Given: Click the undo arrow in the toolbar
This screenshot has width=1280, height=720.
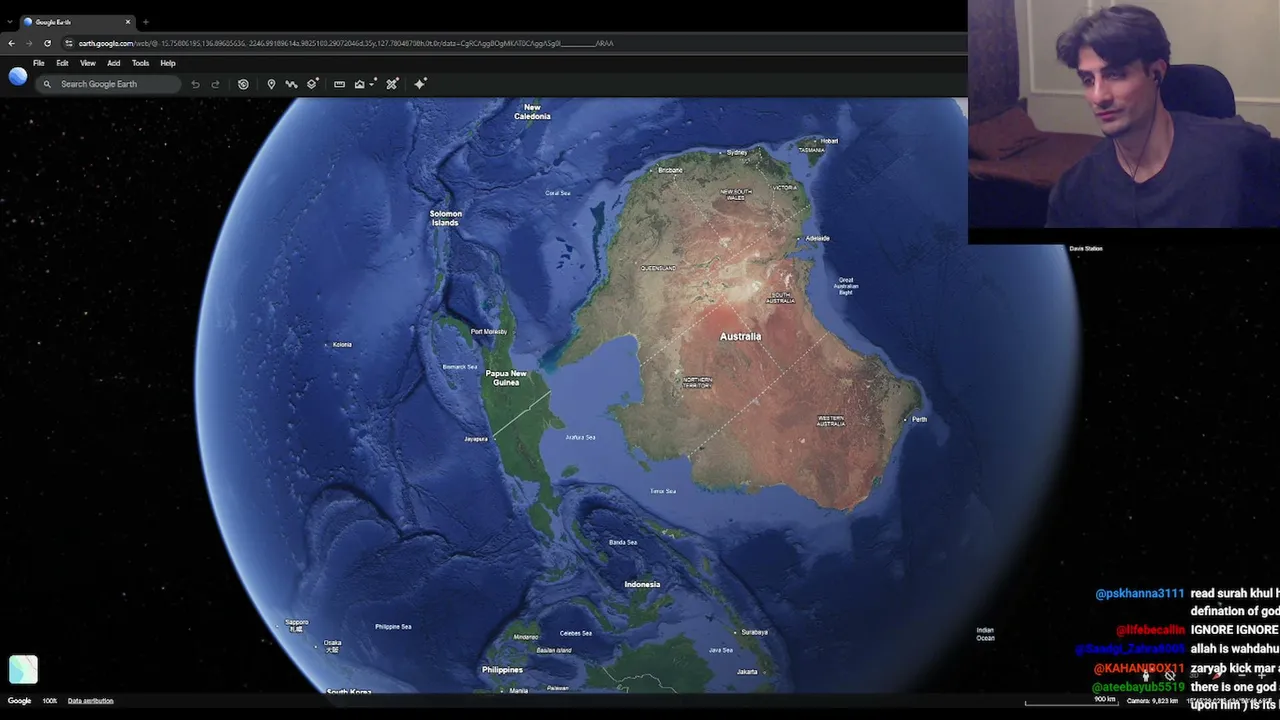Looking at the screenshot, I should point(195,84).
